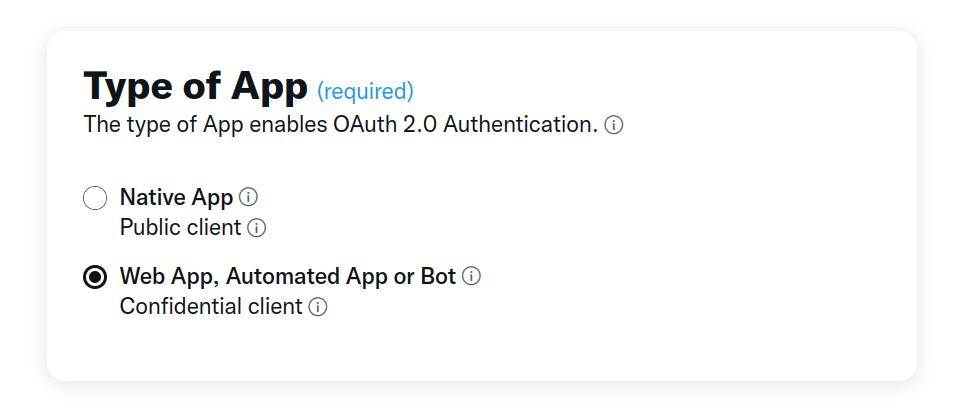Click the Type of App heading
This screenshot has width=964, height=417.
195,87
